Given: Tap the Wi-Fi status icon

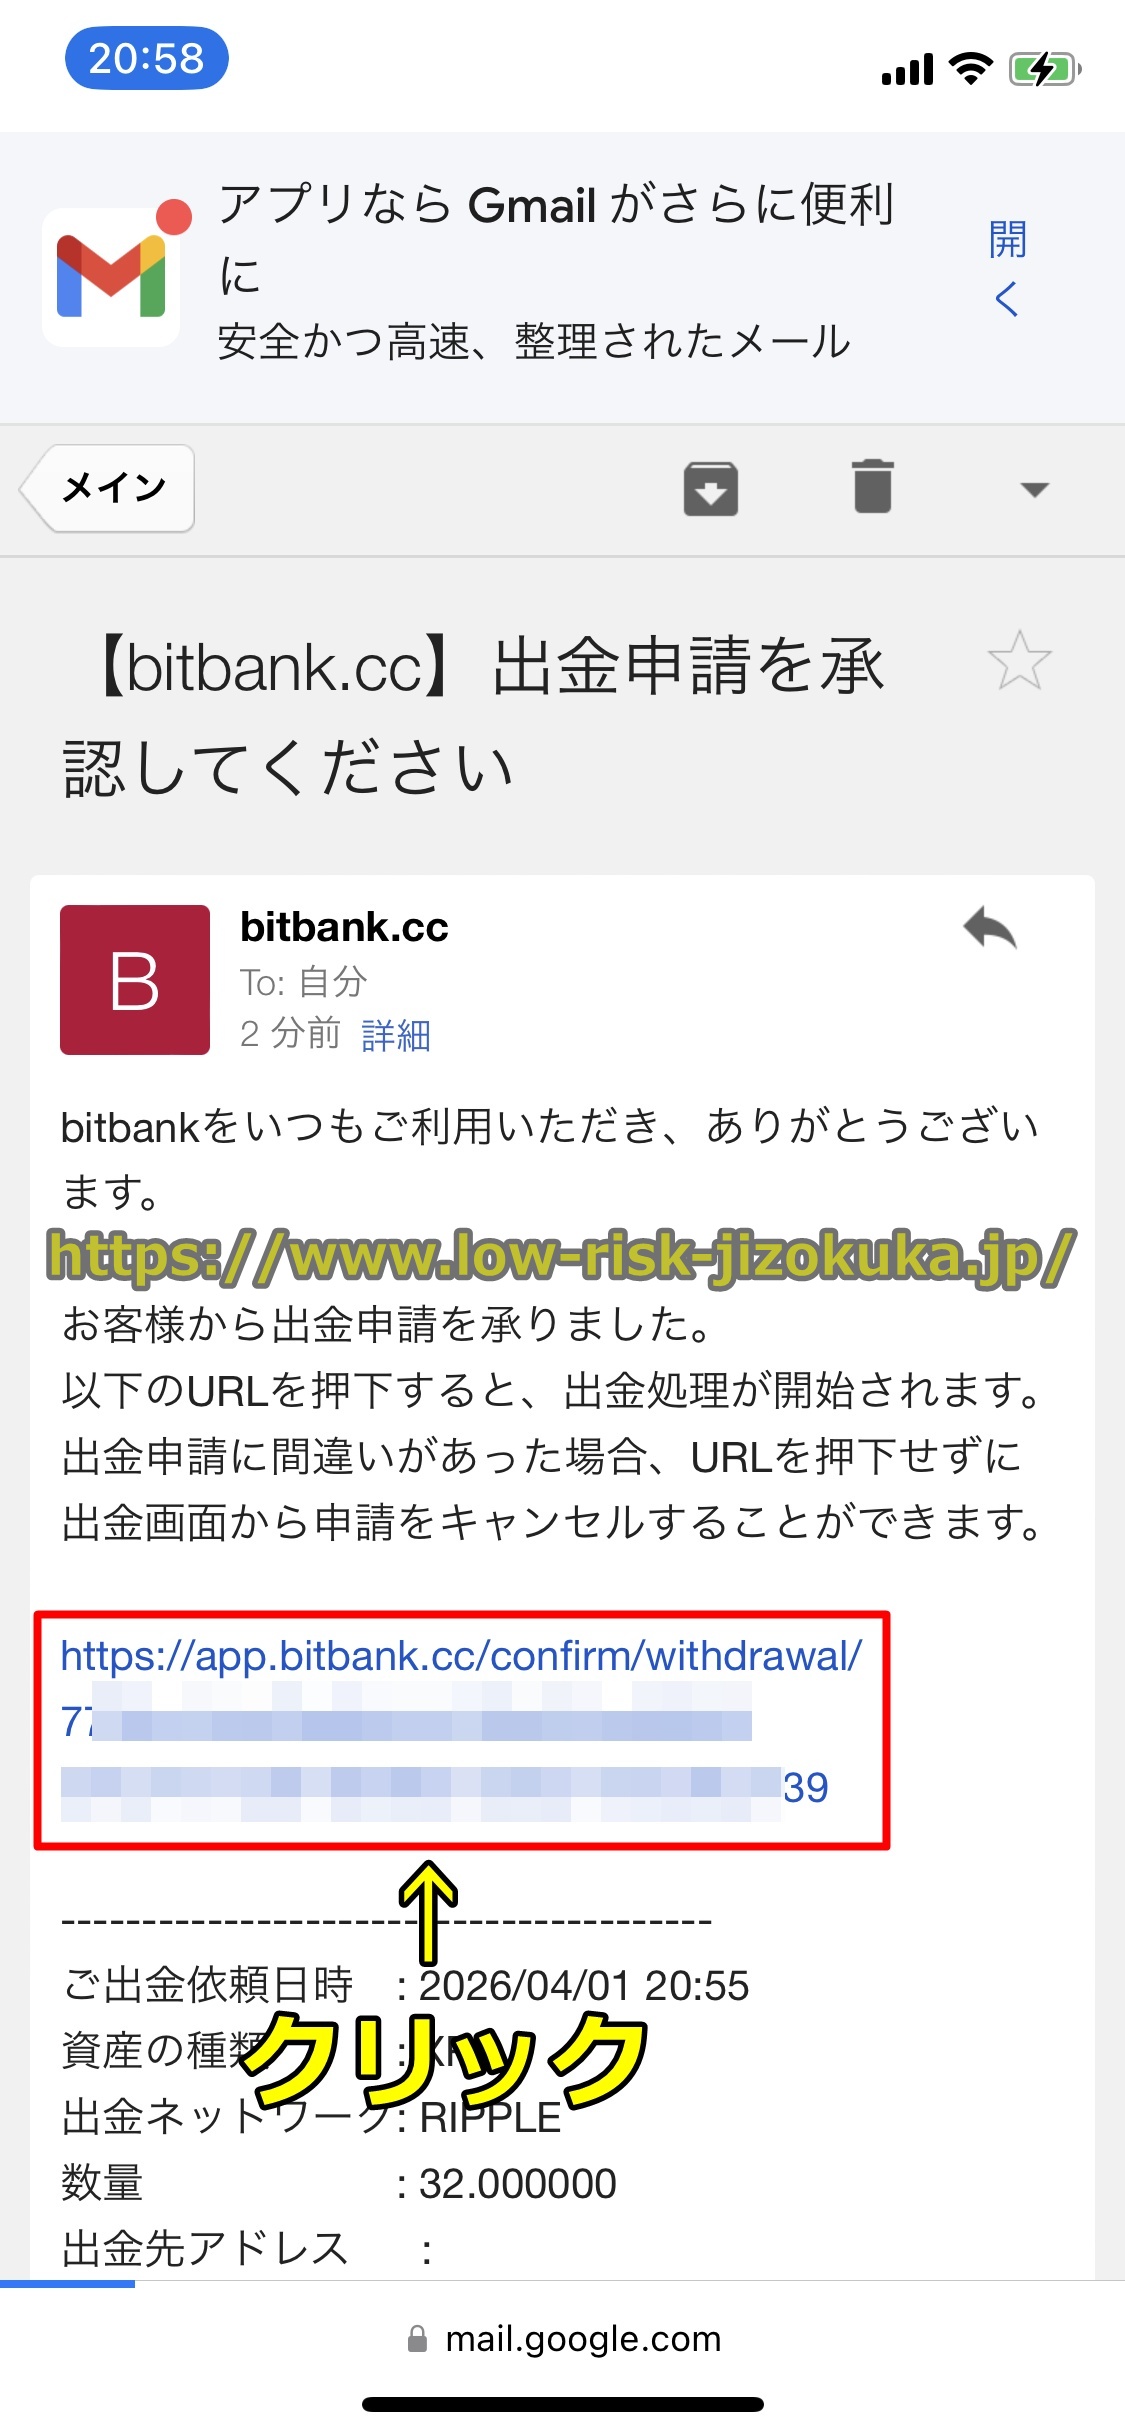Looking at the screenshot, I should coord(970,69).
